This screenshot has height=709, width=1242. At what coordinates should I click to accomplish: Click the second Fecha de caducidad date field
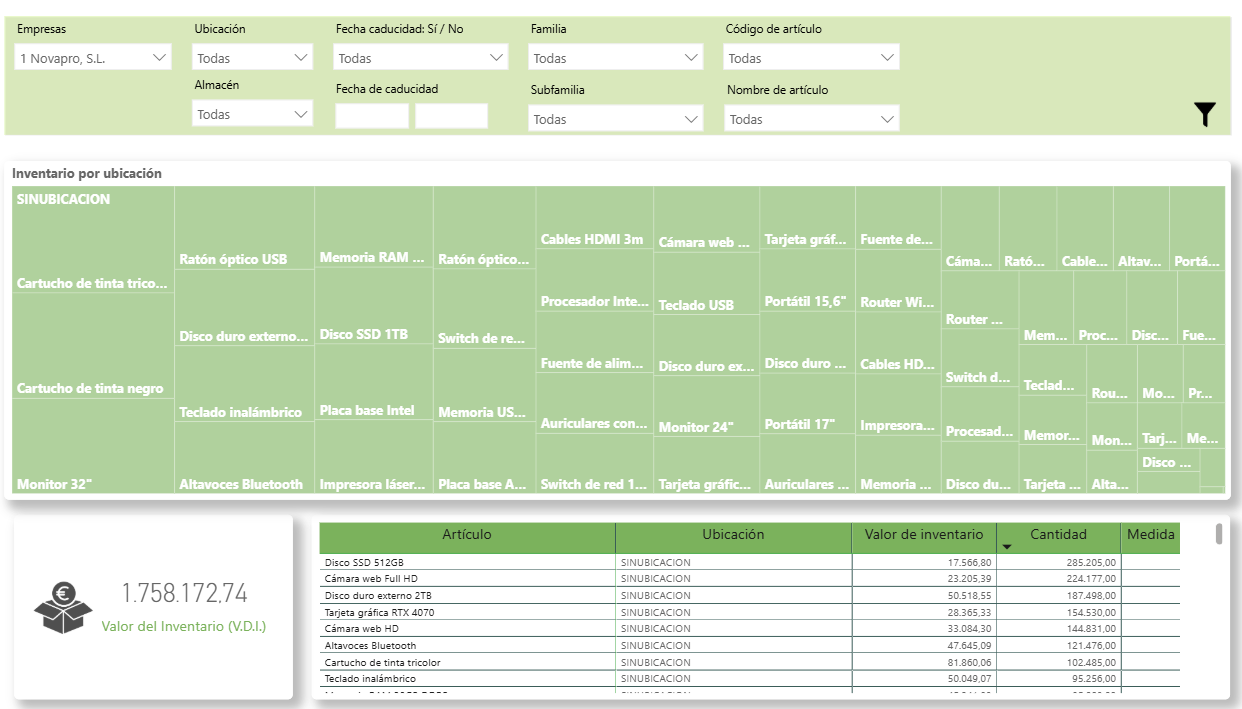point(451,116)
